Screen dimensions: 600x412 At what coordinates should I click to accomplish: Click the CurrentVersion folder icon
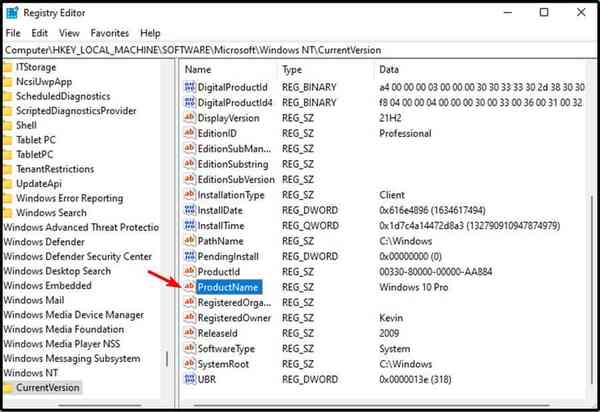8,388
